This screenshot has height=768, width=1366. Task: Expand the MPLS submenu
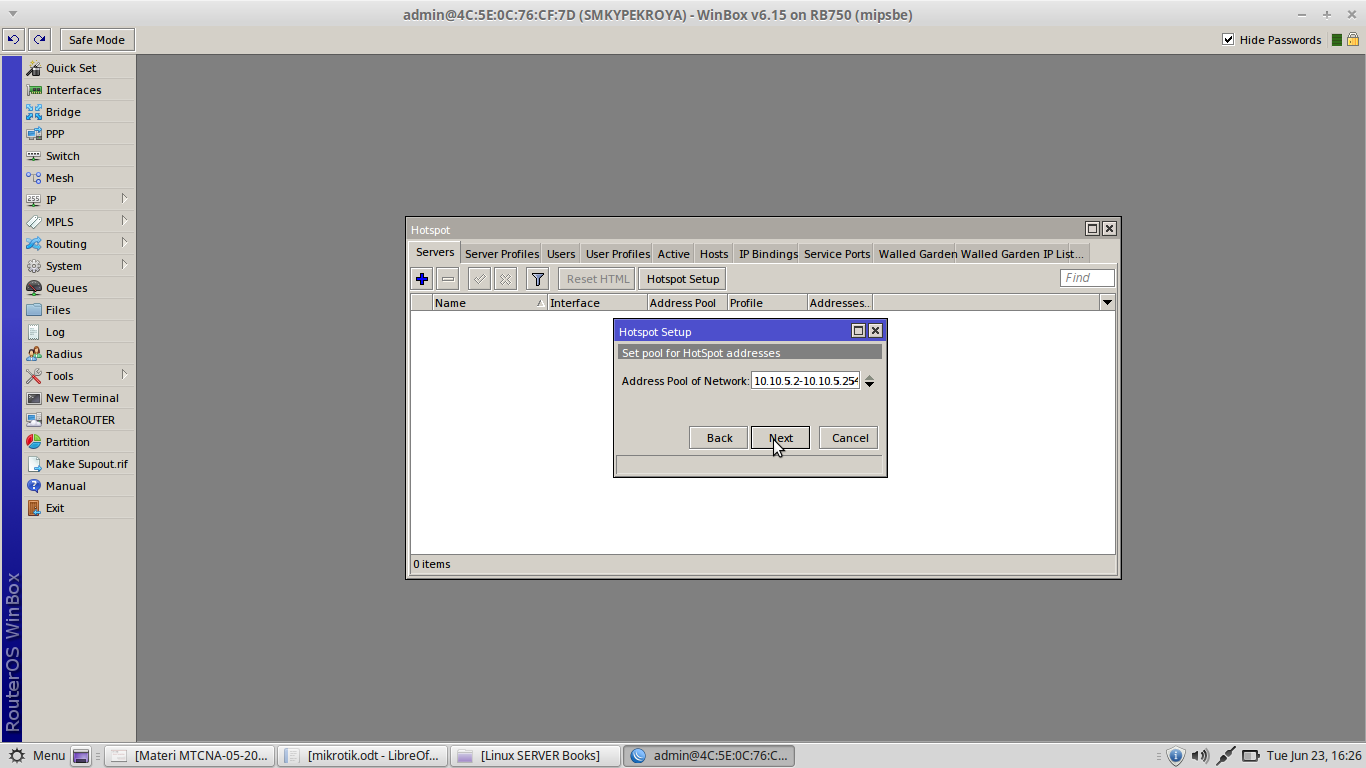(x=124, y=221)
